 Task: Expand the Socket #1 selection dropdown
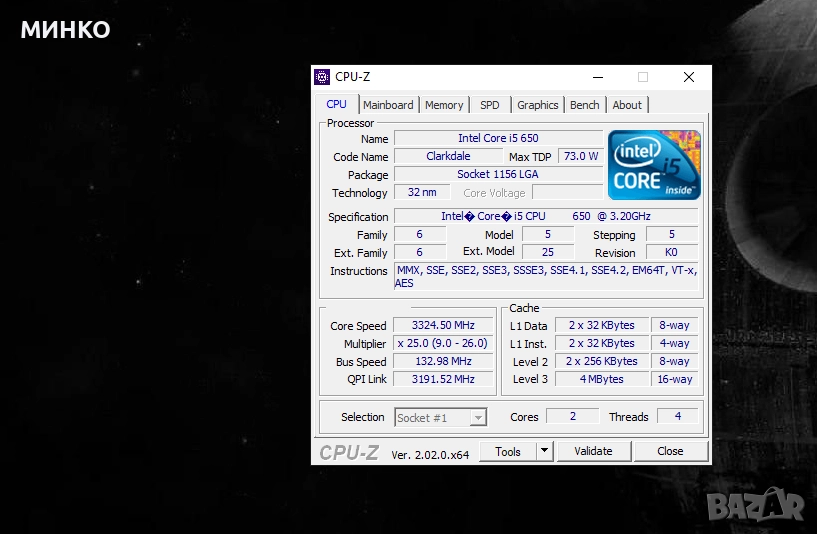(x=478, y=417)
